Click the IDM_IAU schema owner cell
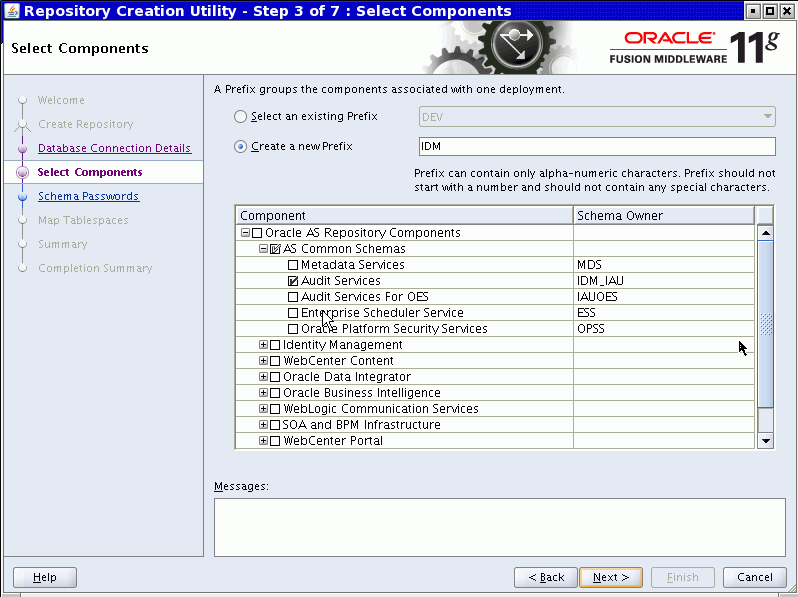The width and height of the screenshot is (798, 597). 664,281
